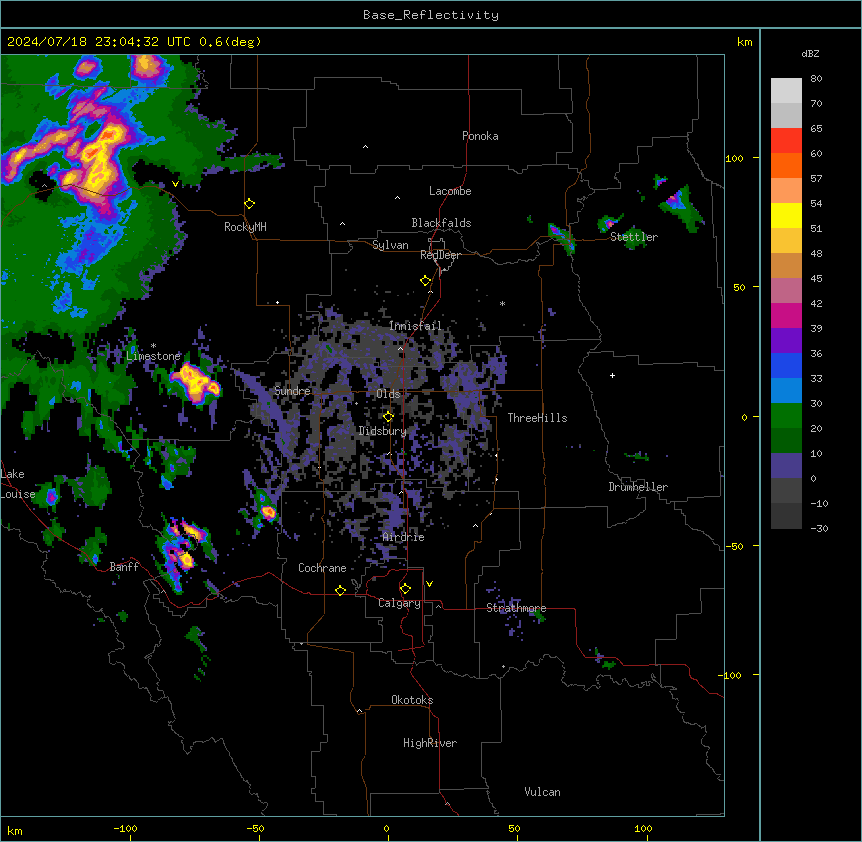Click the Limestone label
Screen dimensions: 862x842
(153, 356)
